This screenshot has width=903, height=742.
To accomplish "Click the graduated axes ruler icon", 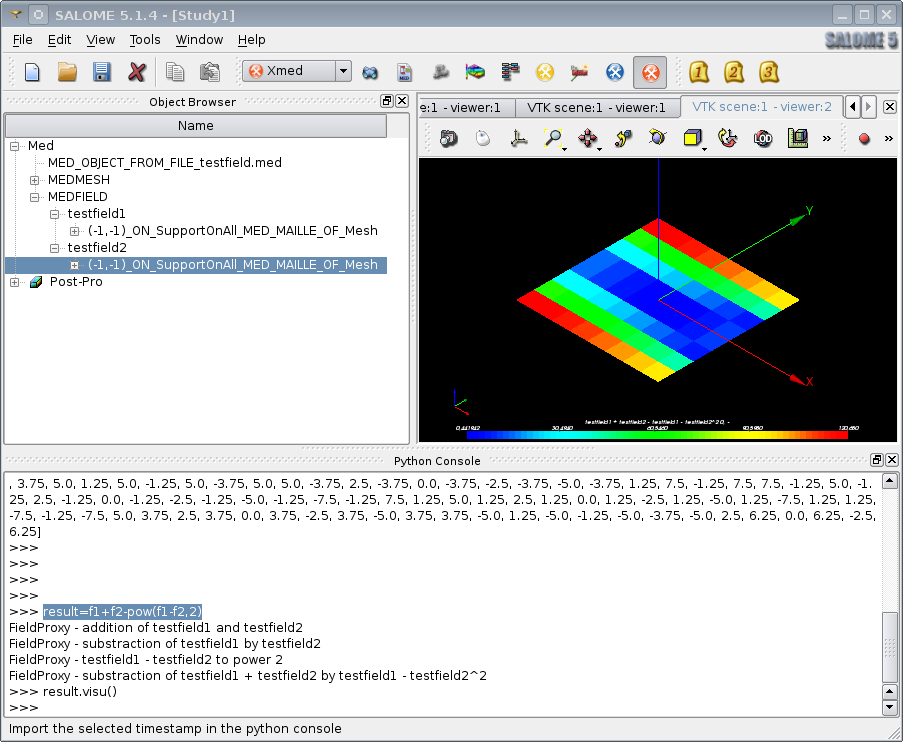I will 798,138.
